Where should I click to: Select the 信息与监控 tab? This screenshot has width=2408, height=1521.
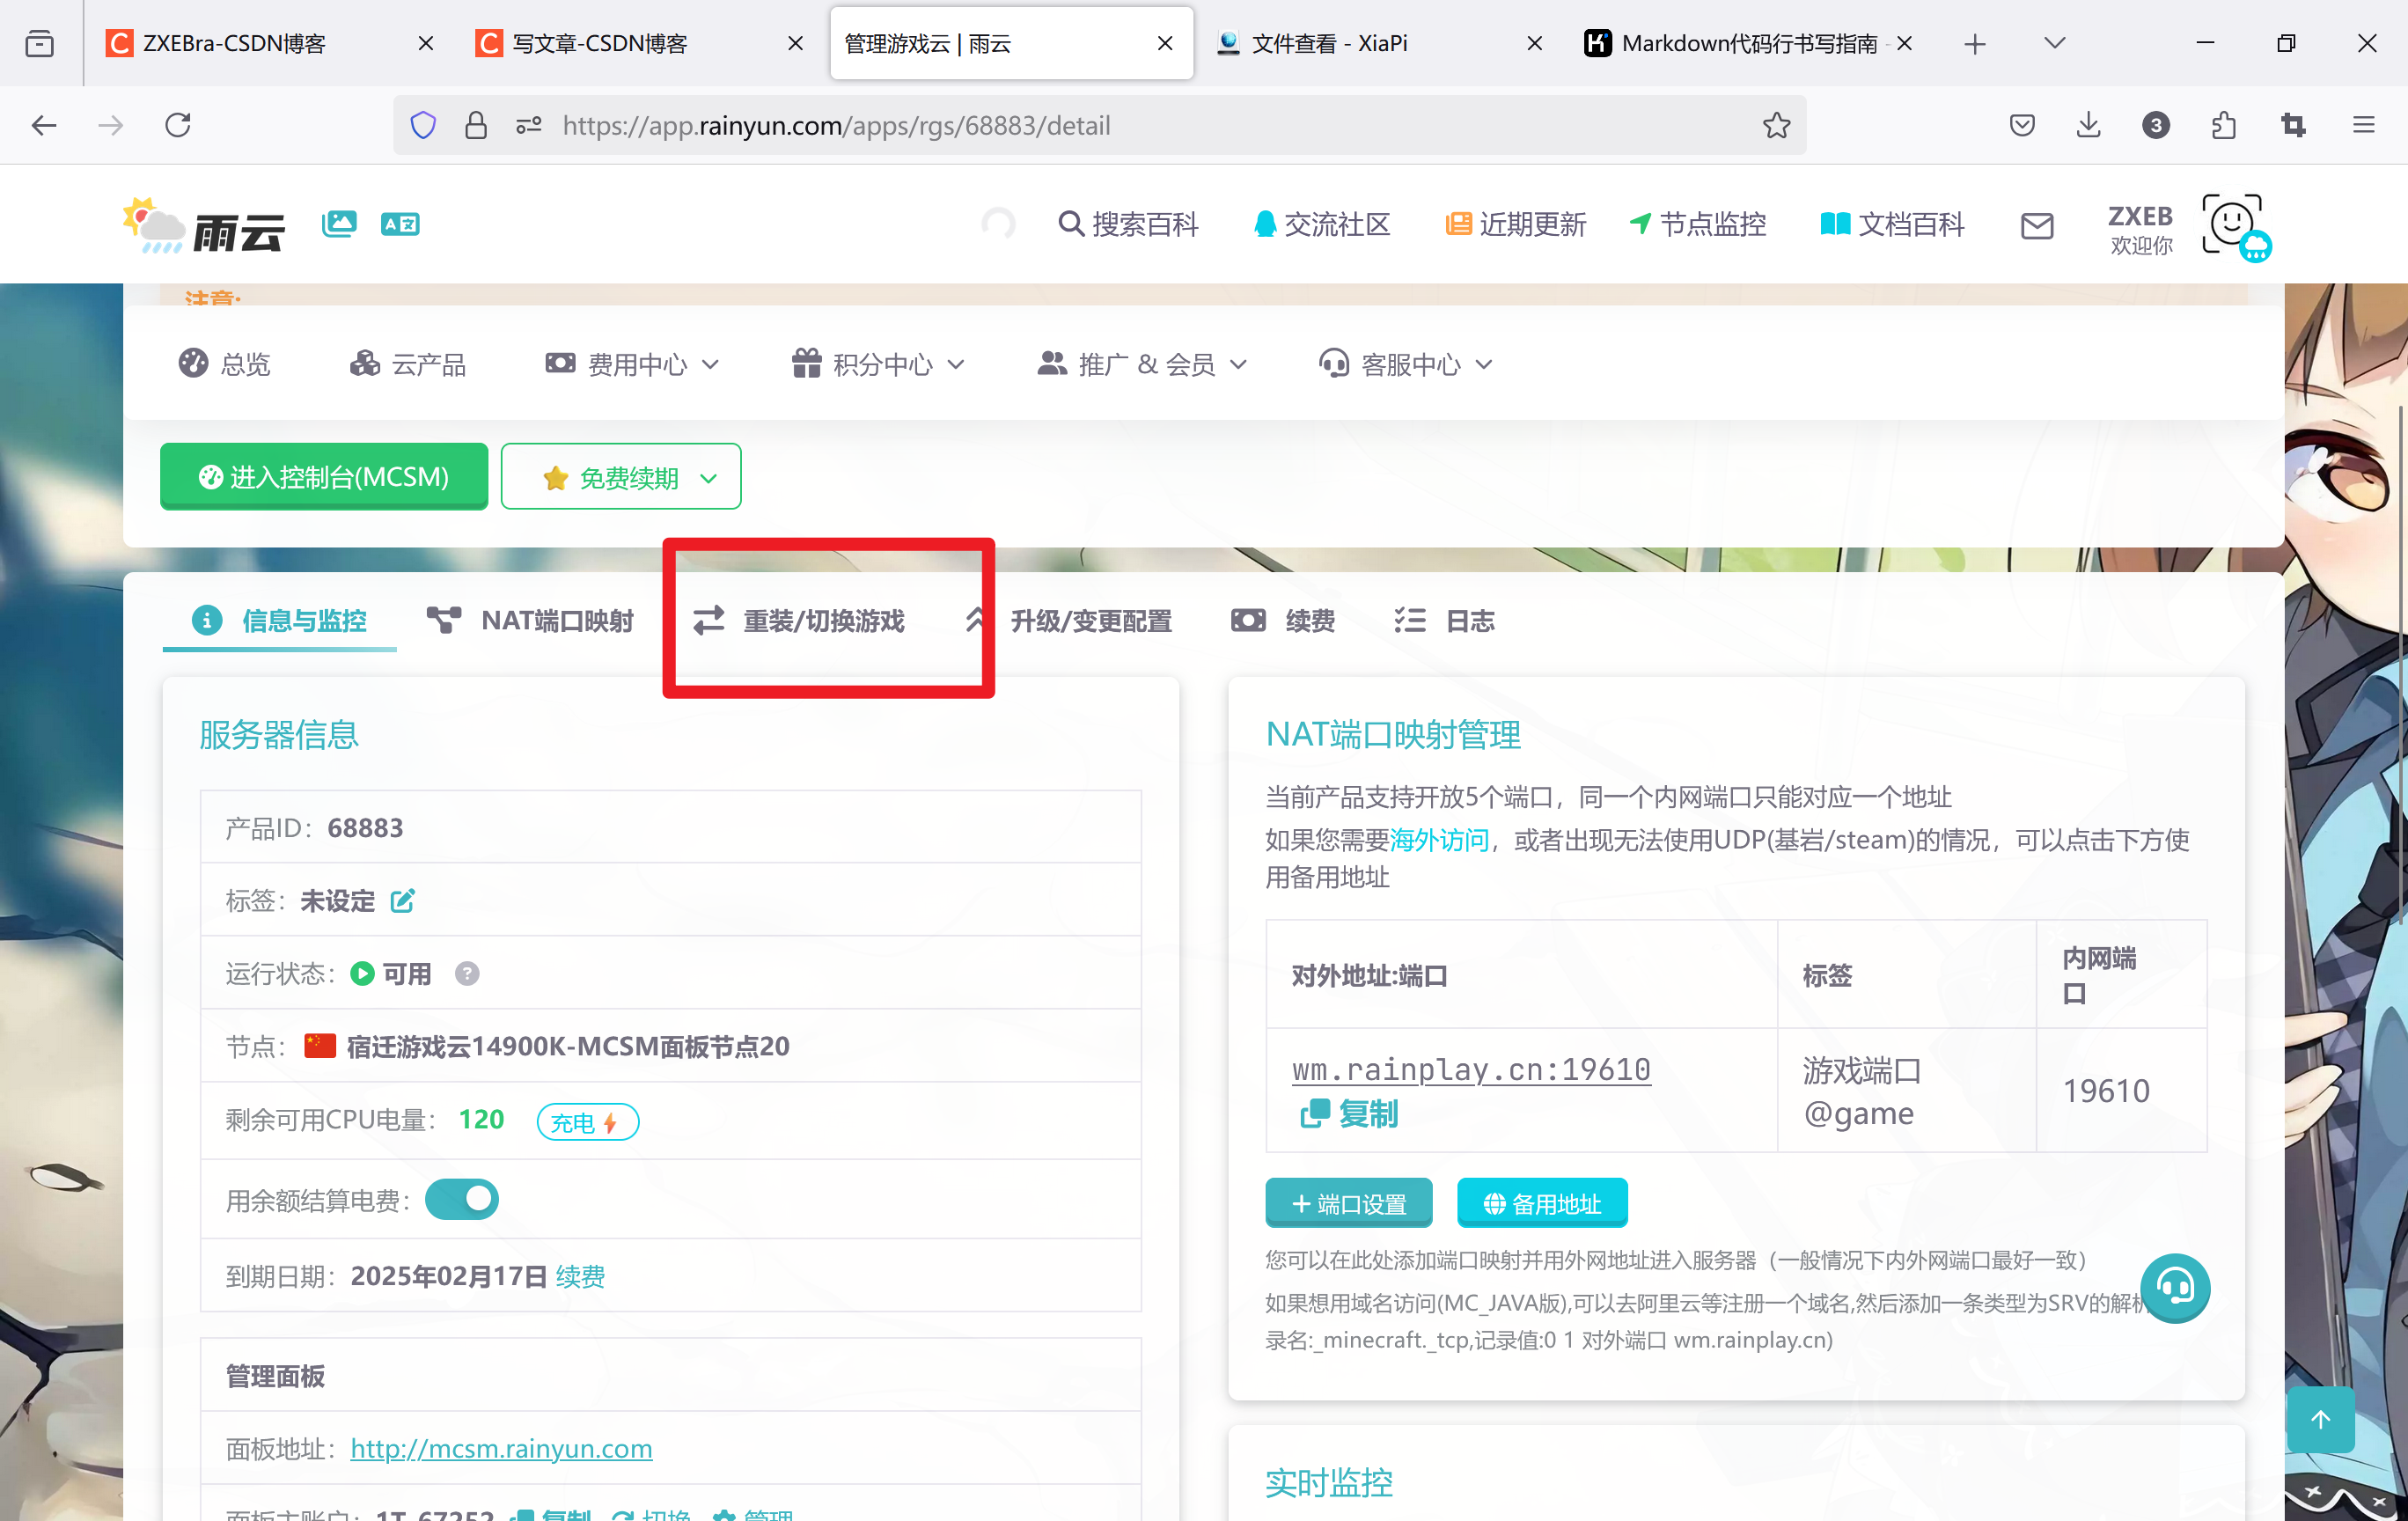pos(279,621)
